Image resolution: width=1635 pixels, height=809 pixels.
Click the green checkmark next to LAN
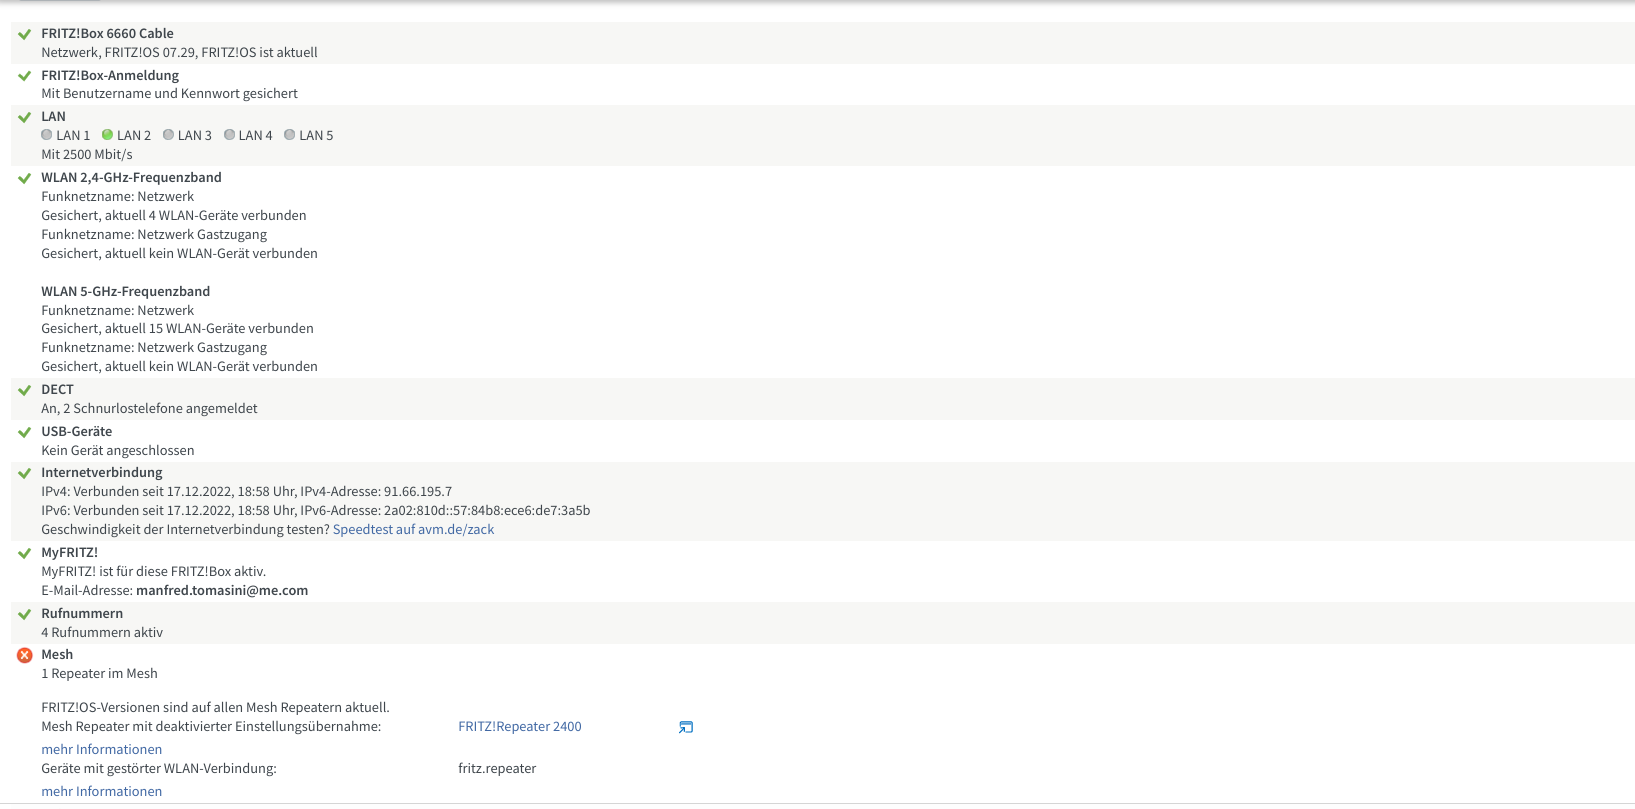pos(25,117)
